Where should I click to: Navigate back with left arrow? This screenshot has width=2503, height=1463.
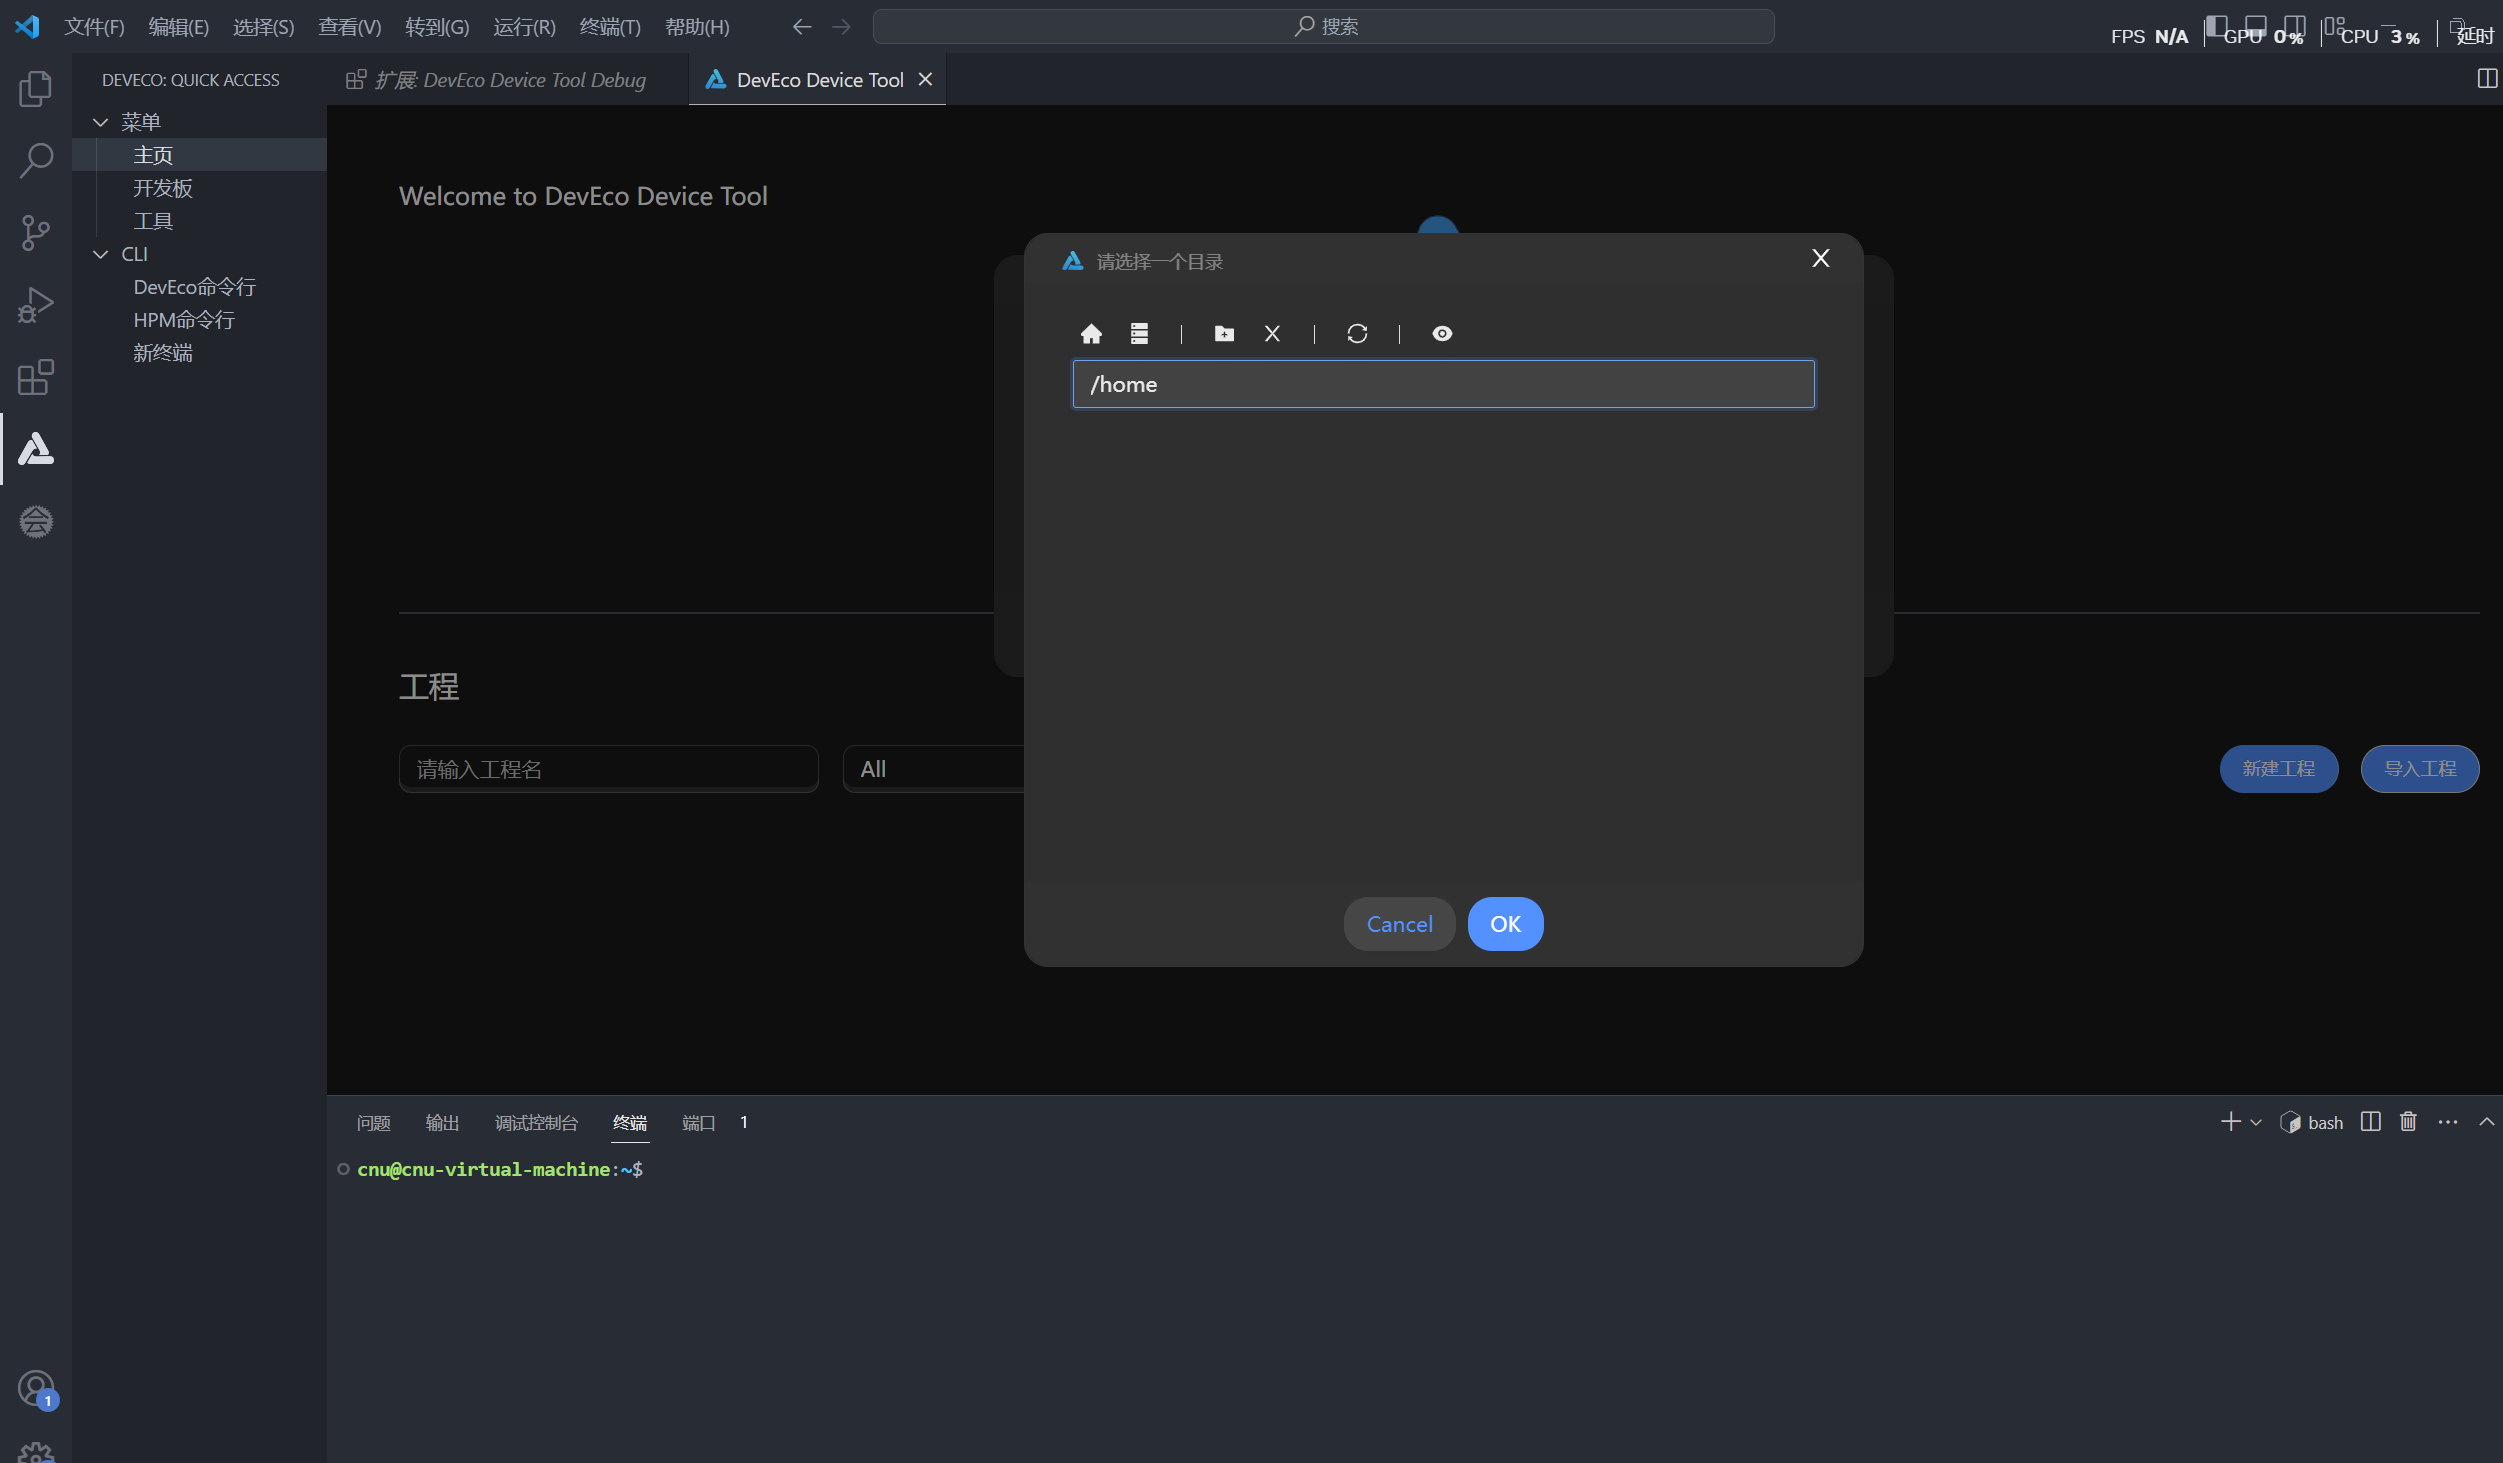click(x=801, y=27)
